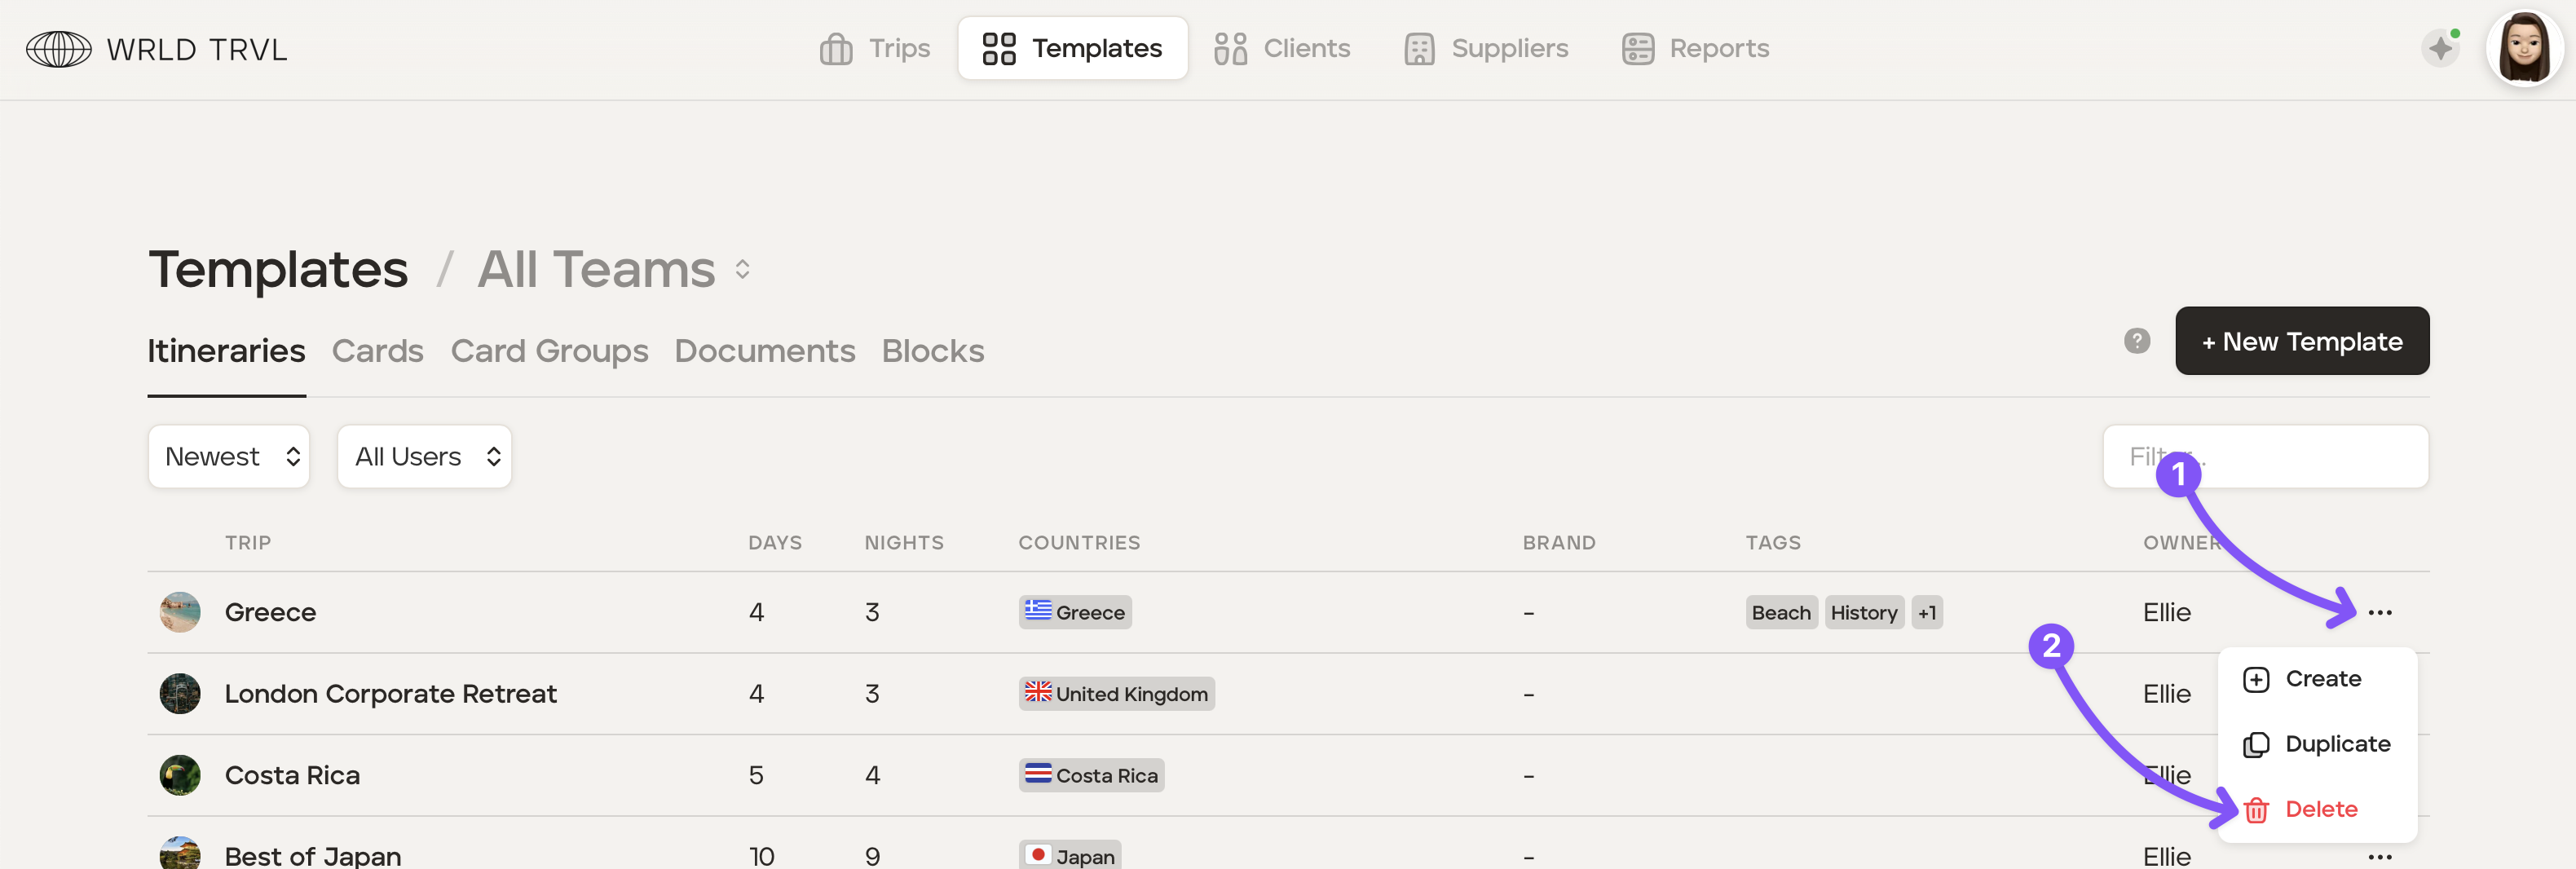
Task: Go to the Trips navigation tab
Action: (875, 48)
